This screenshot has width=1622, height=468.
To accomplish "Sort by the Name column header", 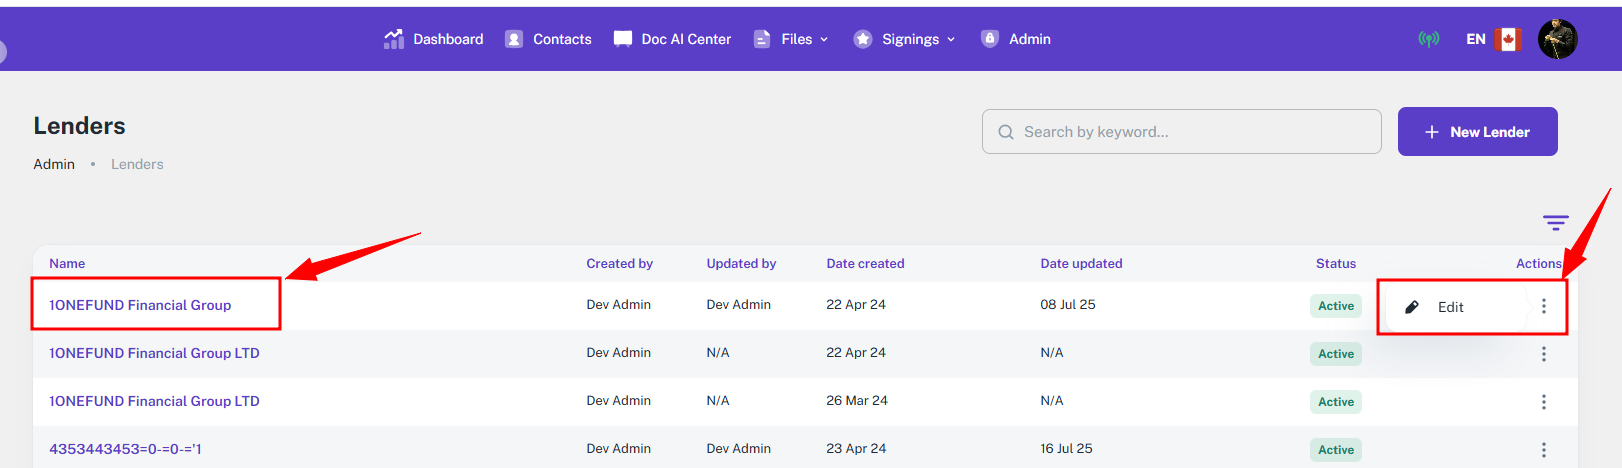I will tap(67, 264).
